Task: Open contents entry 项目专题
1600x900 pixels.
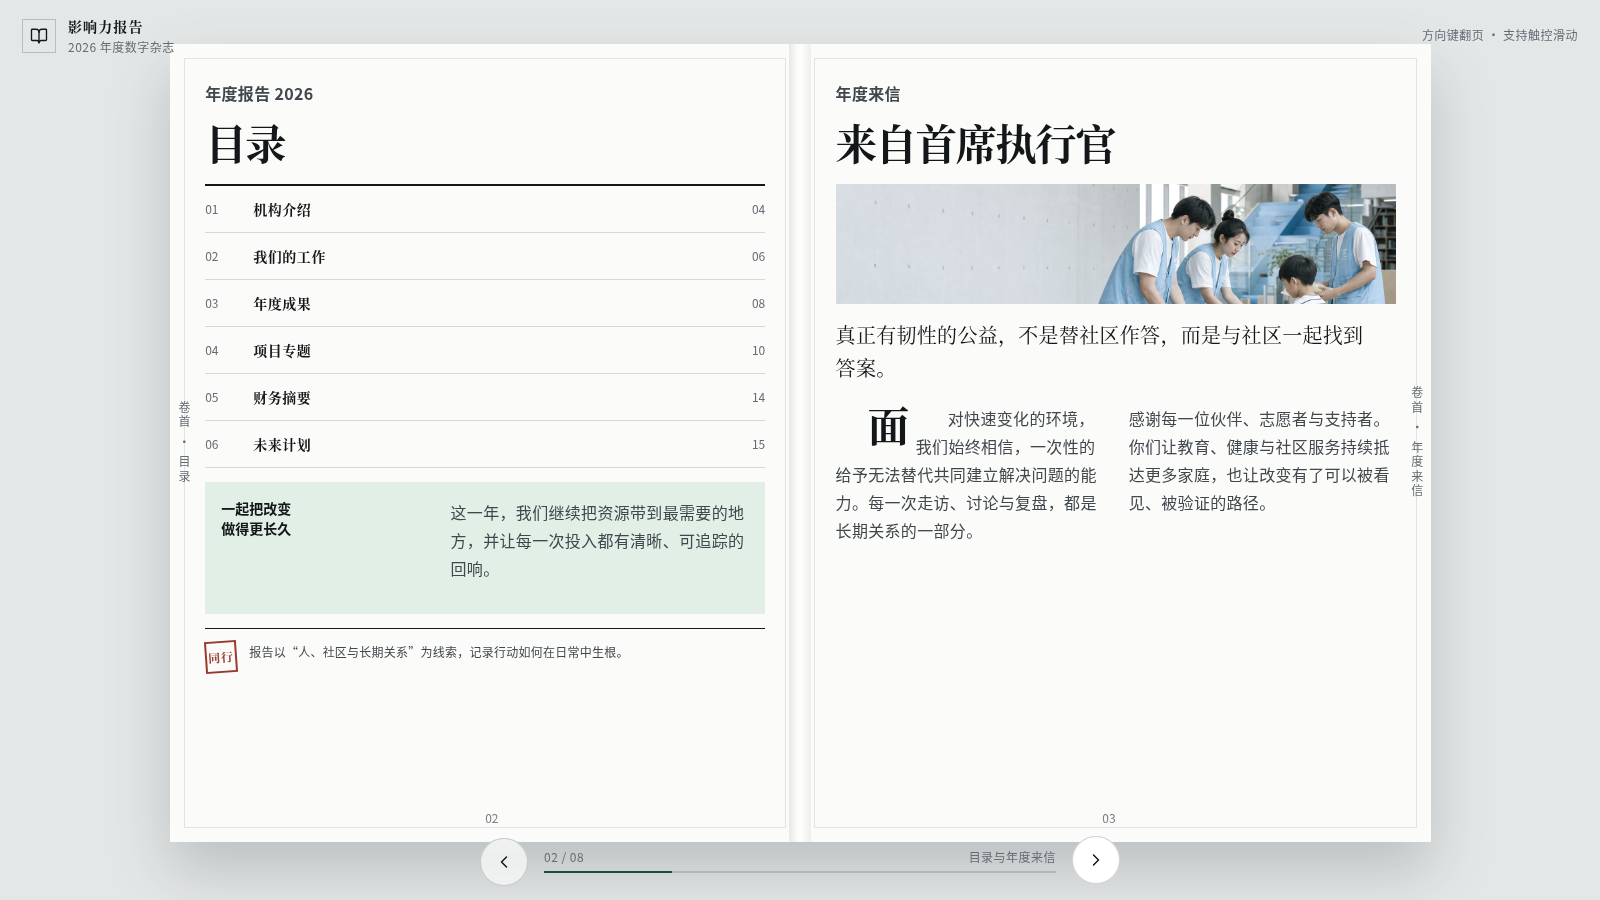Action: [485, 351]
